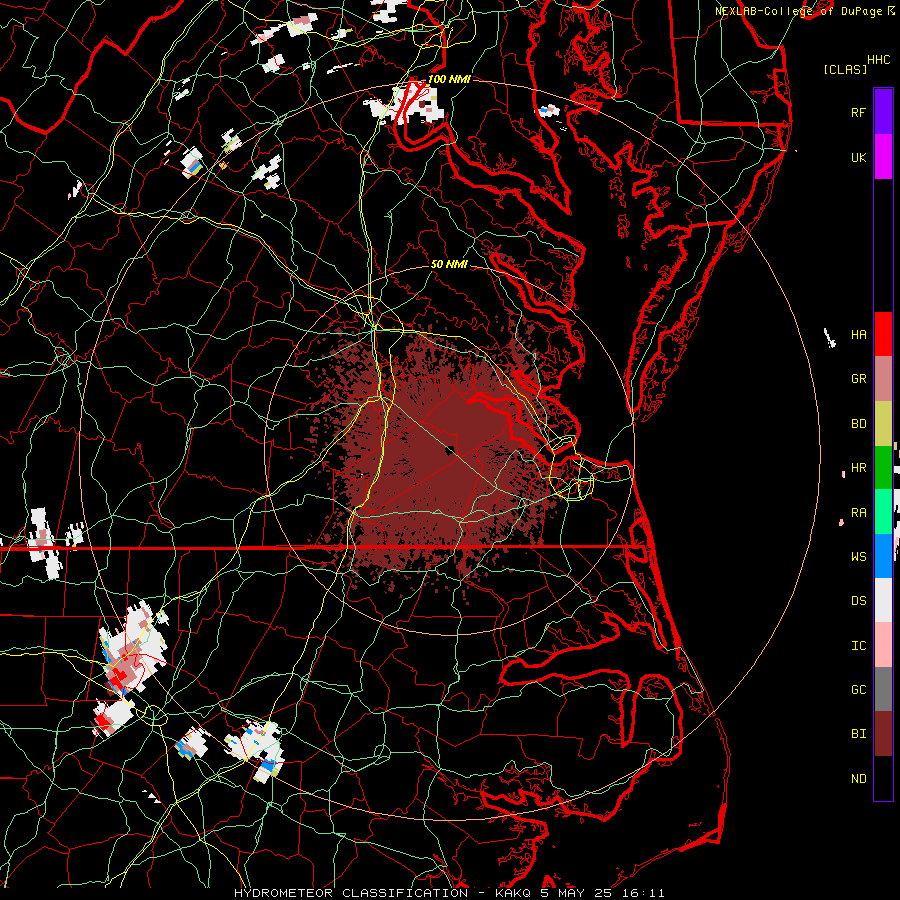
Task: Pick the HR green legend swatch
Action: point(883,468)
